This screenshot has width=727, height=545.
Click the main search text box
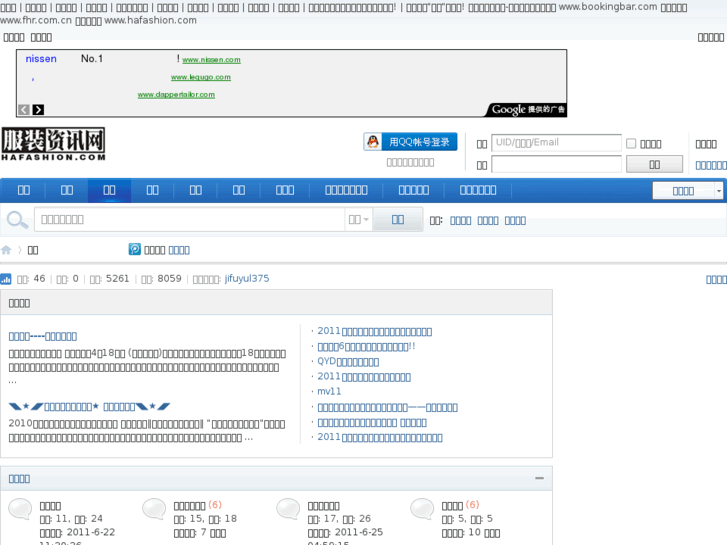[189, 219]
